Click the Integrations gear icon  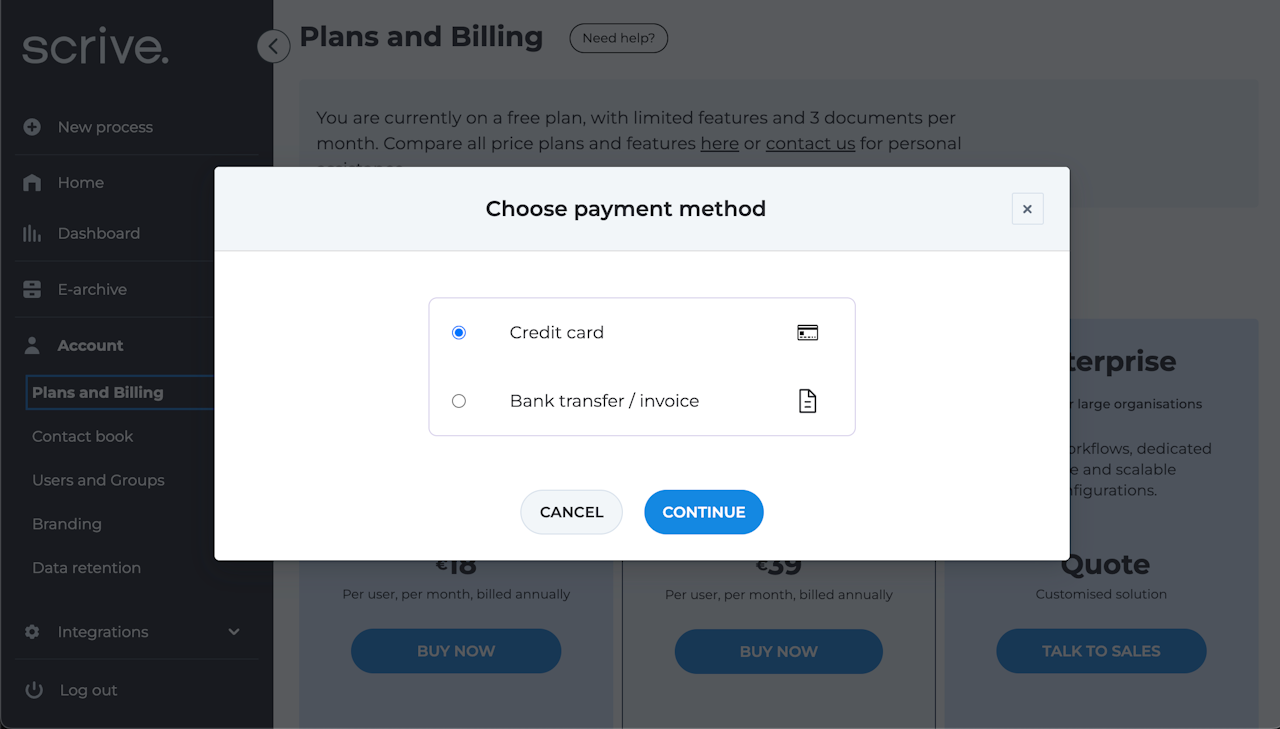point(32,632)
